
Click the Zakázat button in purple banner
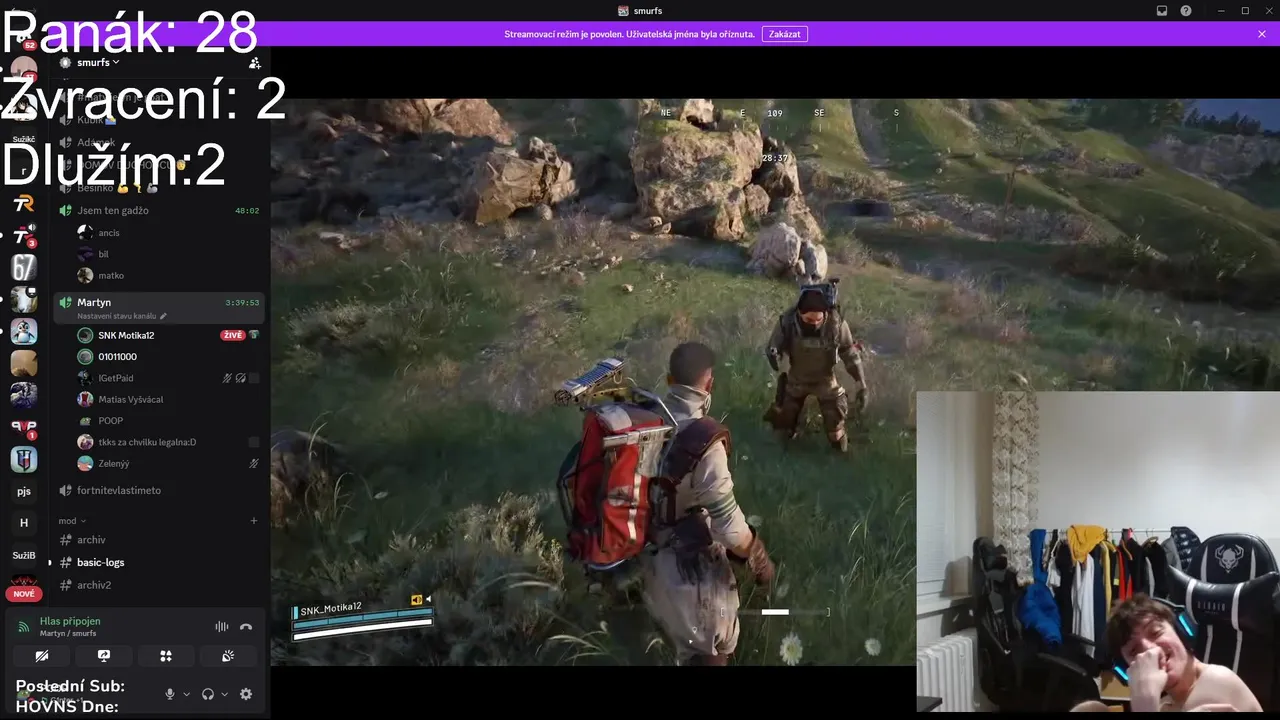tap(785, 34)
